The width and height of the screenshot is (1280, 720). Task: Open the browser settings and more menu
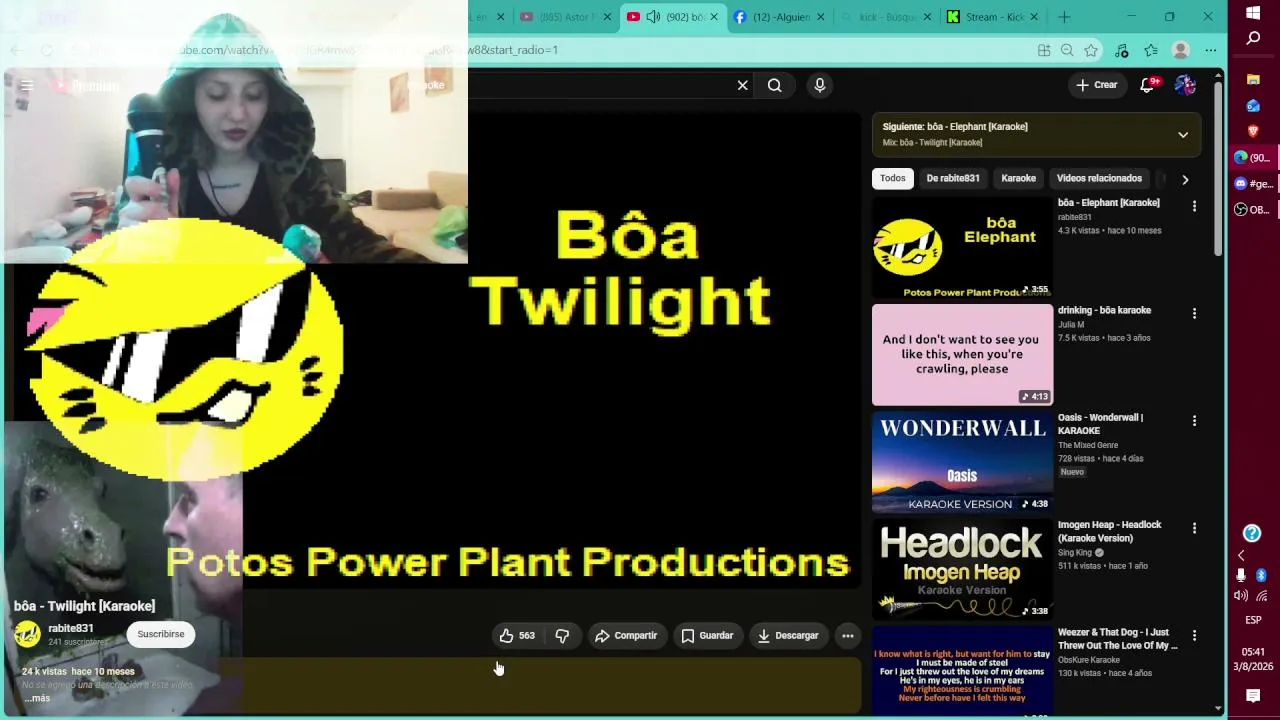pos(1211,51)
